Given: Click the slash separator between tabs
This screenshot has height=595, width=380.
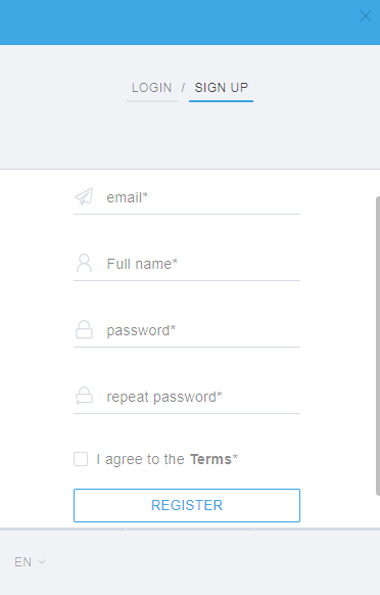Looking at the screenshot, I should click(183, 88).
